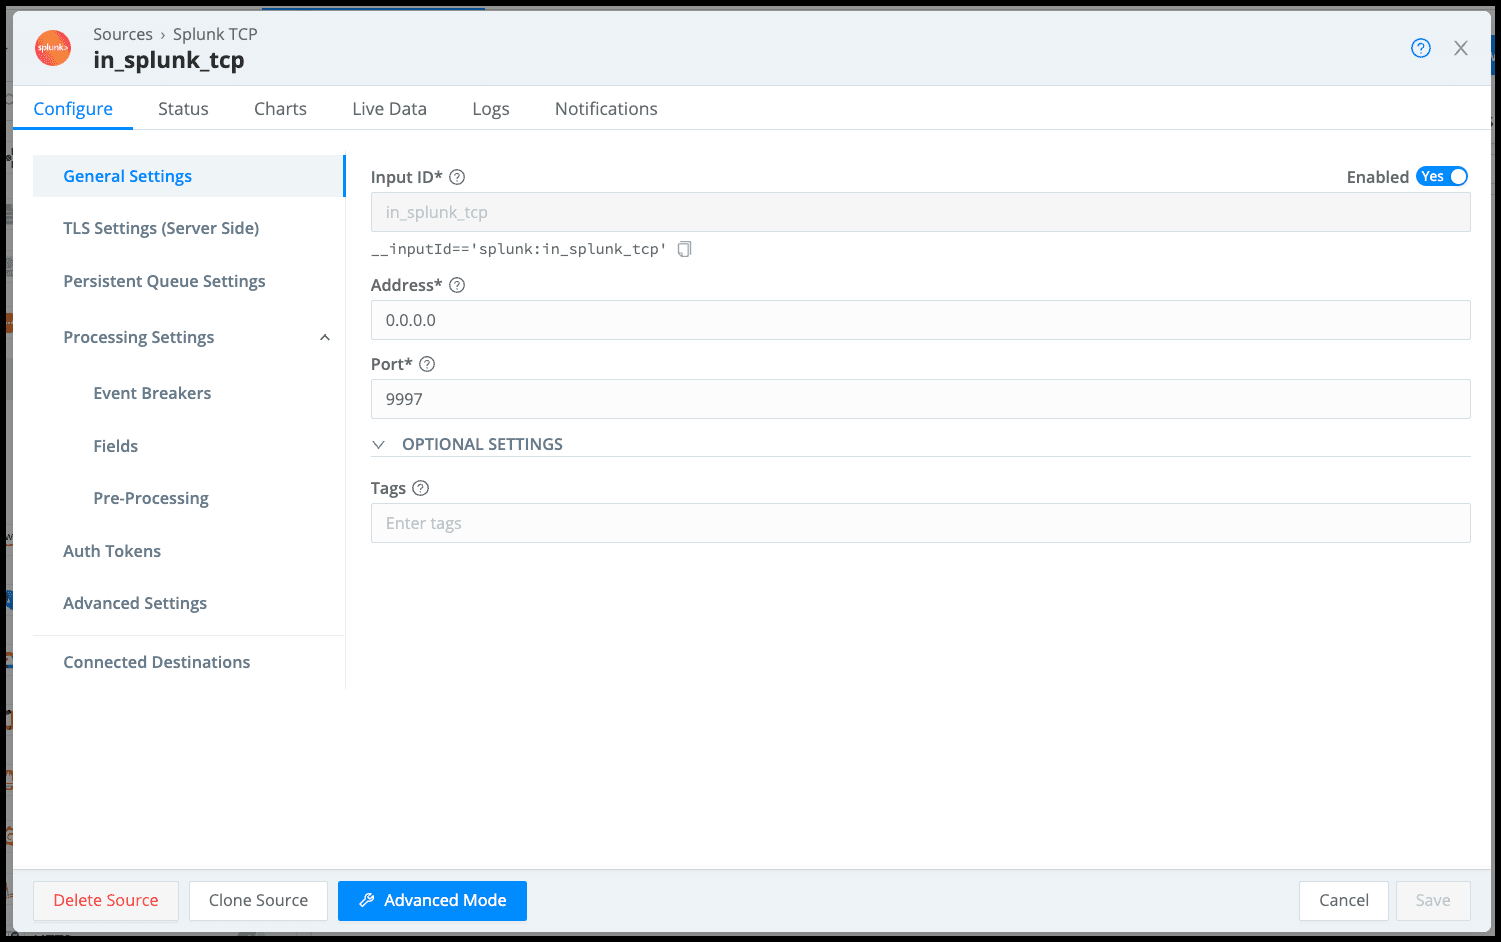Viewport: 1501px width, 942px height.
Task: Click the Advanced Mode button
Action: coord(432,900)
